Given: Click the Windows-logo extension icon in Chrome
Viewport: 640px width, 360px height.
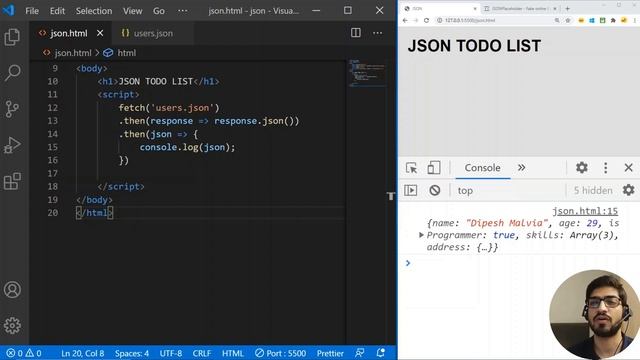Looking at the screenshot, I should [592, 20].
